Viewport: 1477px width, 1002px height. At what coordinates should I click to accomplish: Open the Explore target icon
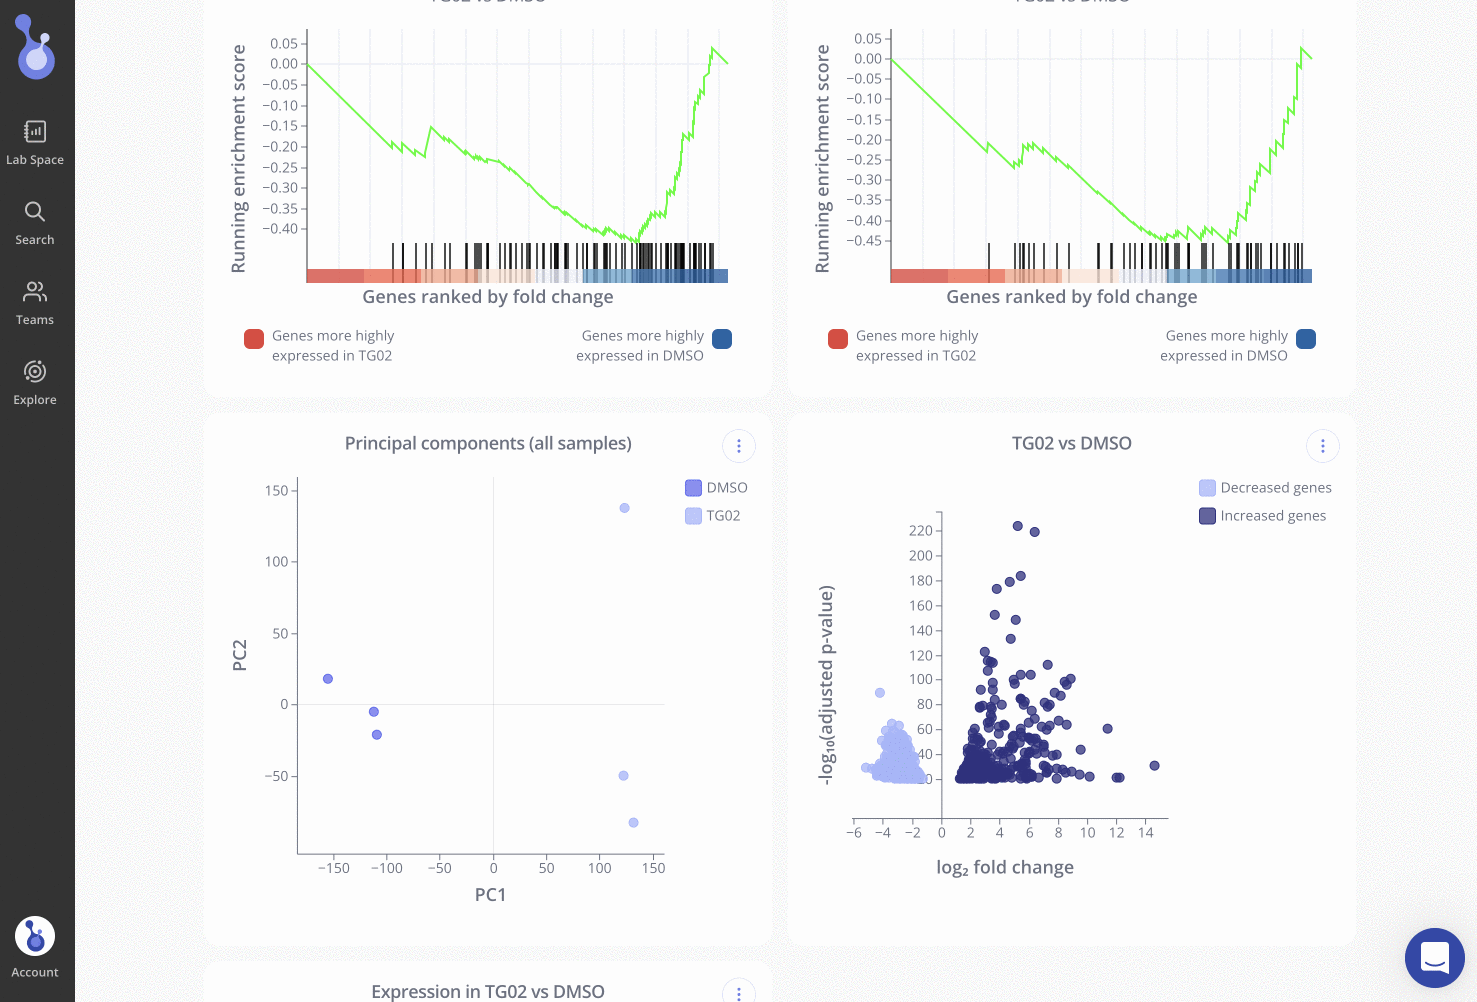pyautogui.click(x=35, y=371)
